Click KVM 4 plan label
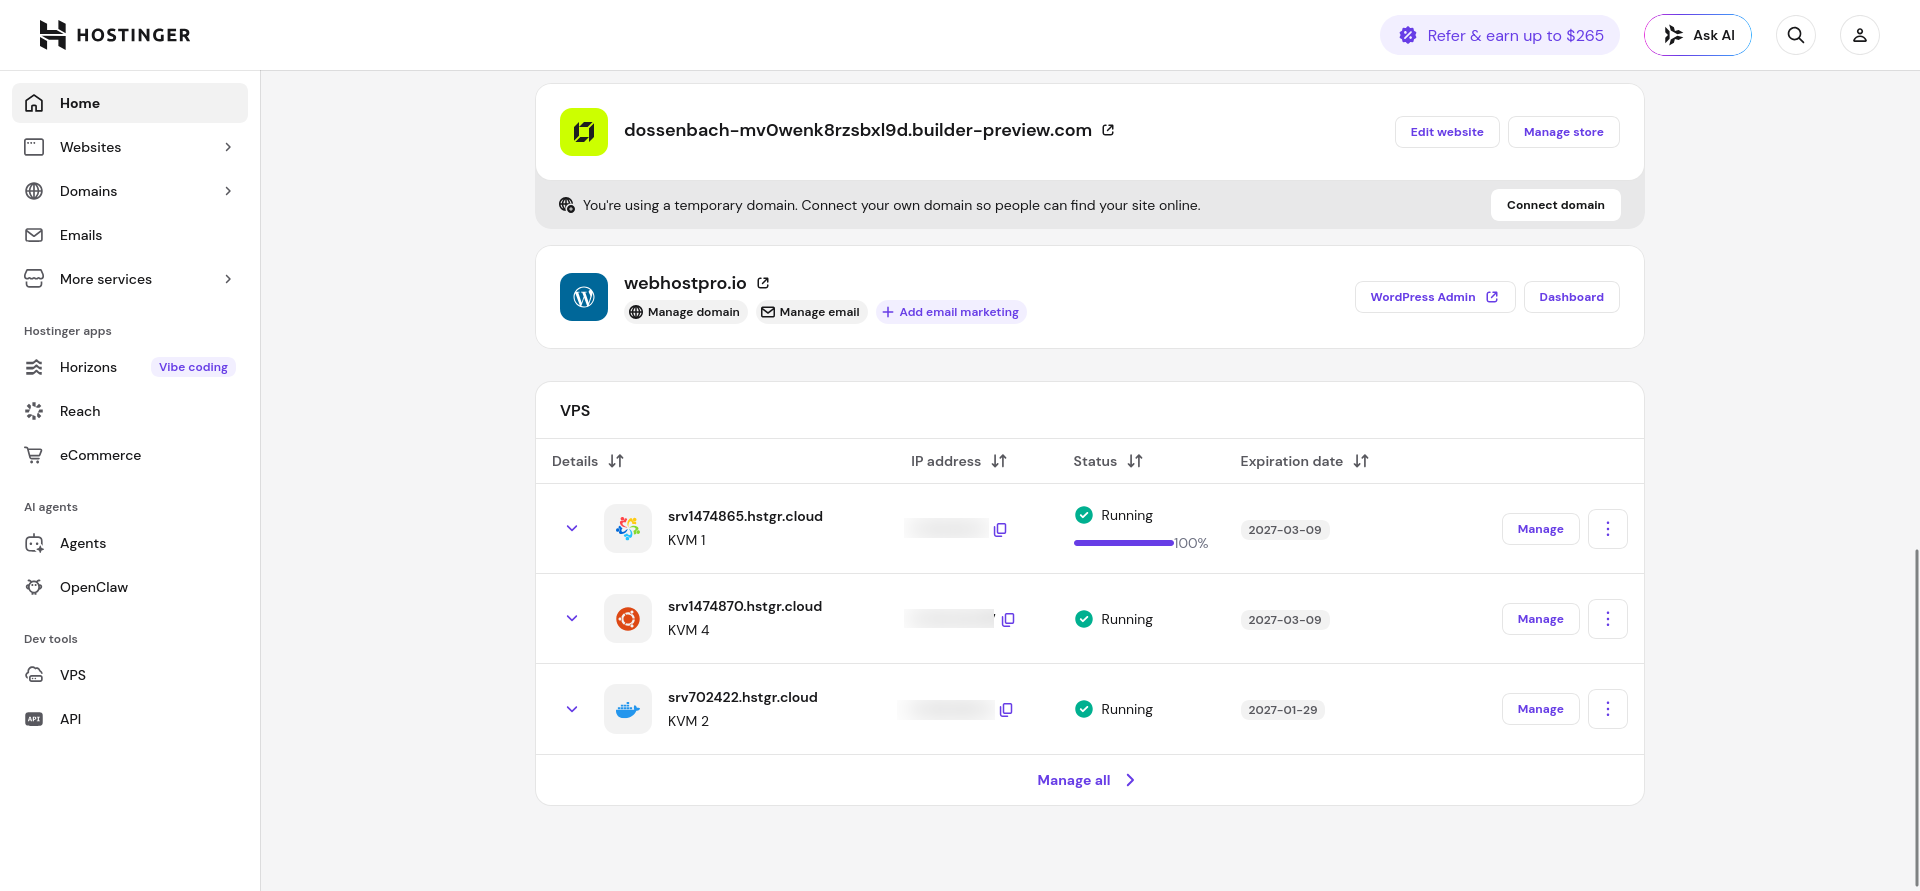 pos(689,630)
